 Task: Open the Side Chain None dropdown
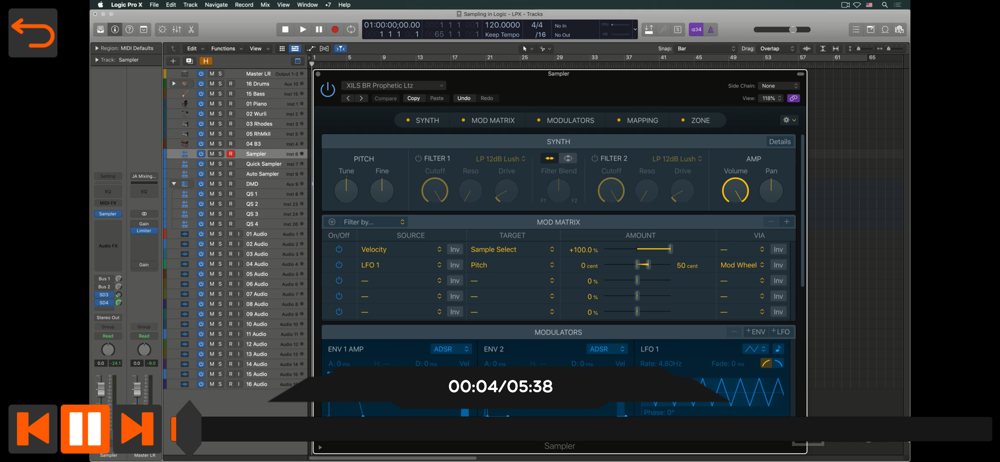pyautogui.click(x=779, y=86)
